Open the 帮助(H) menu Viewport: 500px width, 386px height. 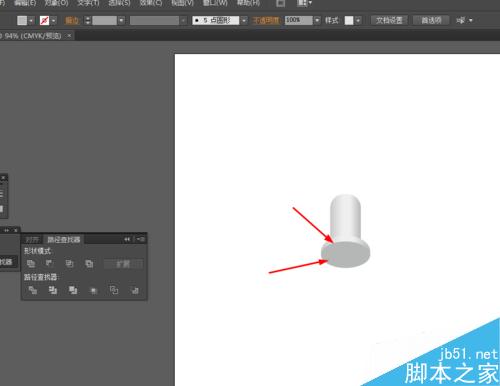(x=248, y=3)
